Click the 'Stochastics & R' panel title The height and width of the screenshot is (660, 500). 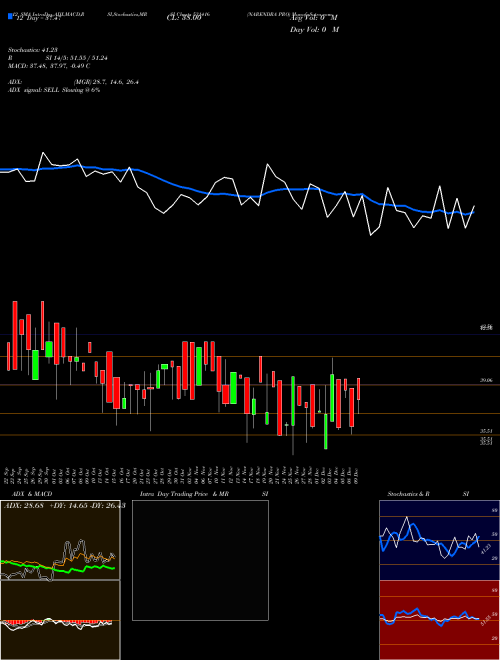[x=408, y=494]
